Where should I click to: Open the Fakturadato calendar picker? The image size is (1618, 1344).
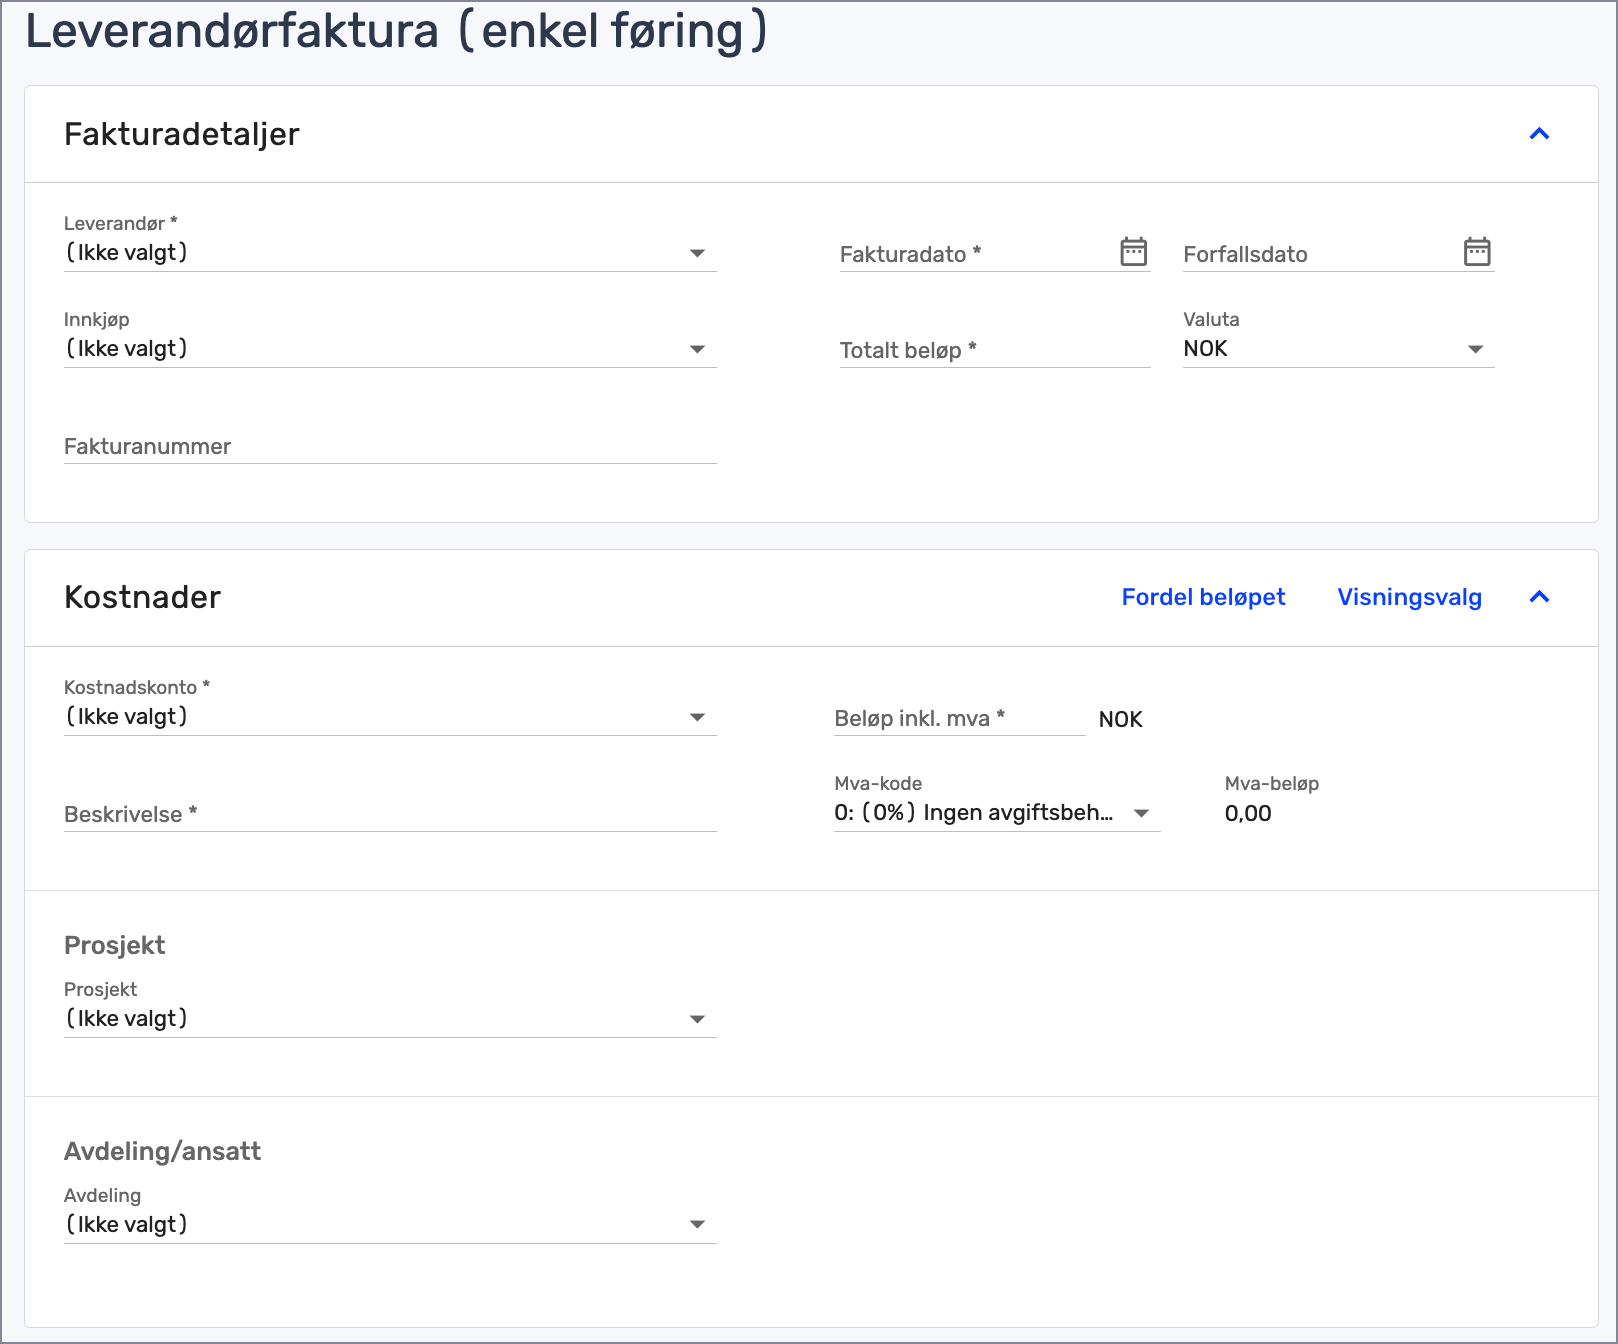coord(1133,252)
